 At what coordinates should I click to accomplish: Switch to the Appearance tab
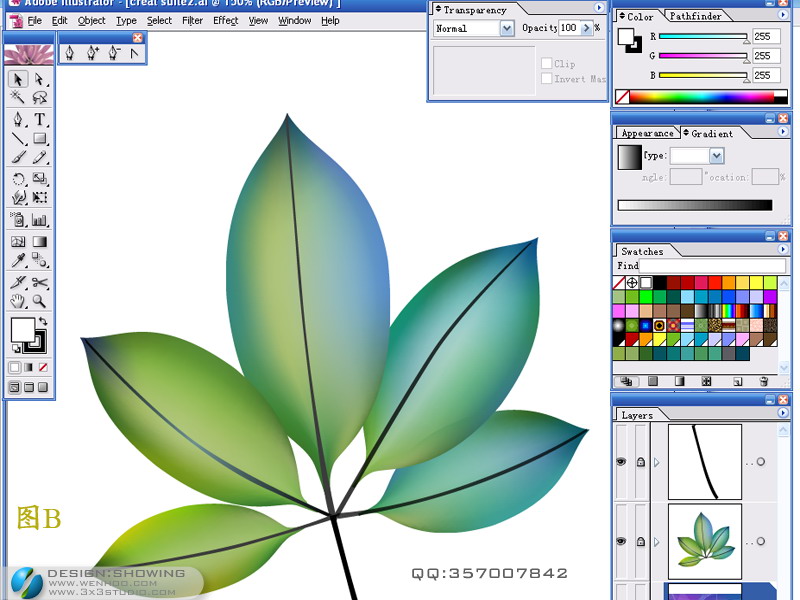click(x=647, y=133)
